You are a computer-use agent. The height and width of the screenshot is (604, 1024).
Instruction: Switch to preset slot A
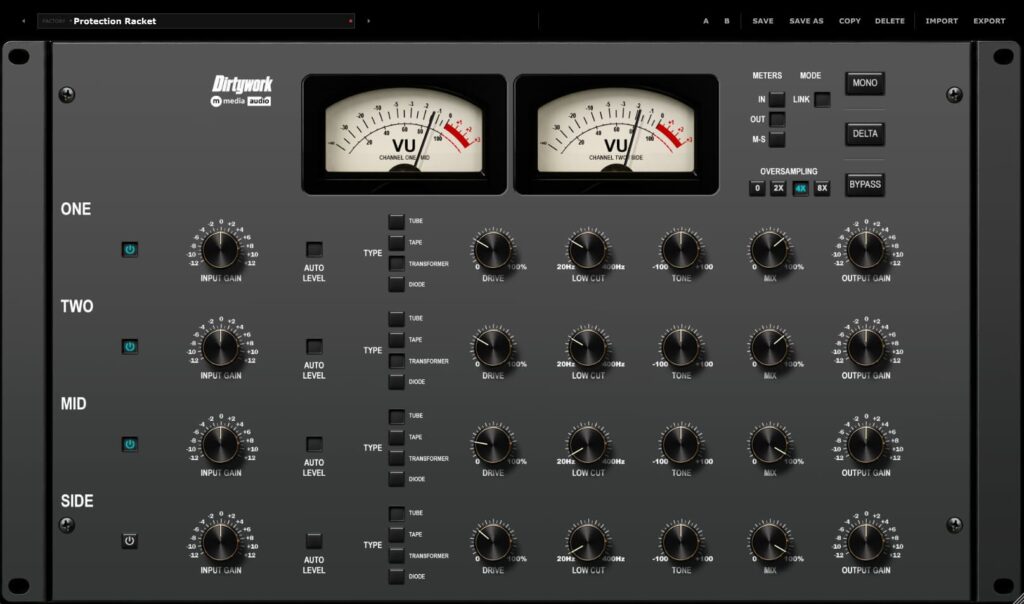pos(706,21)
